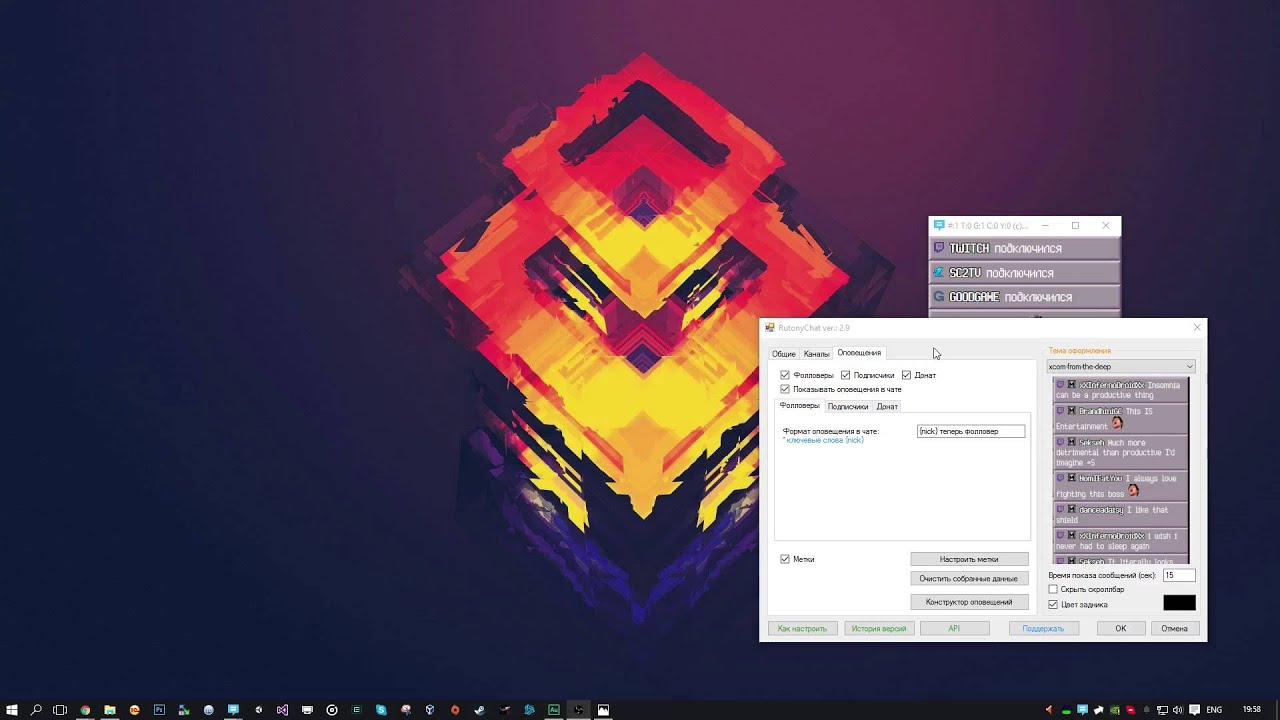Open the network tray icon

coord(1162,710)
